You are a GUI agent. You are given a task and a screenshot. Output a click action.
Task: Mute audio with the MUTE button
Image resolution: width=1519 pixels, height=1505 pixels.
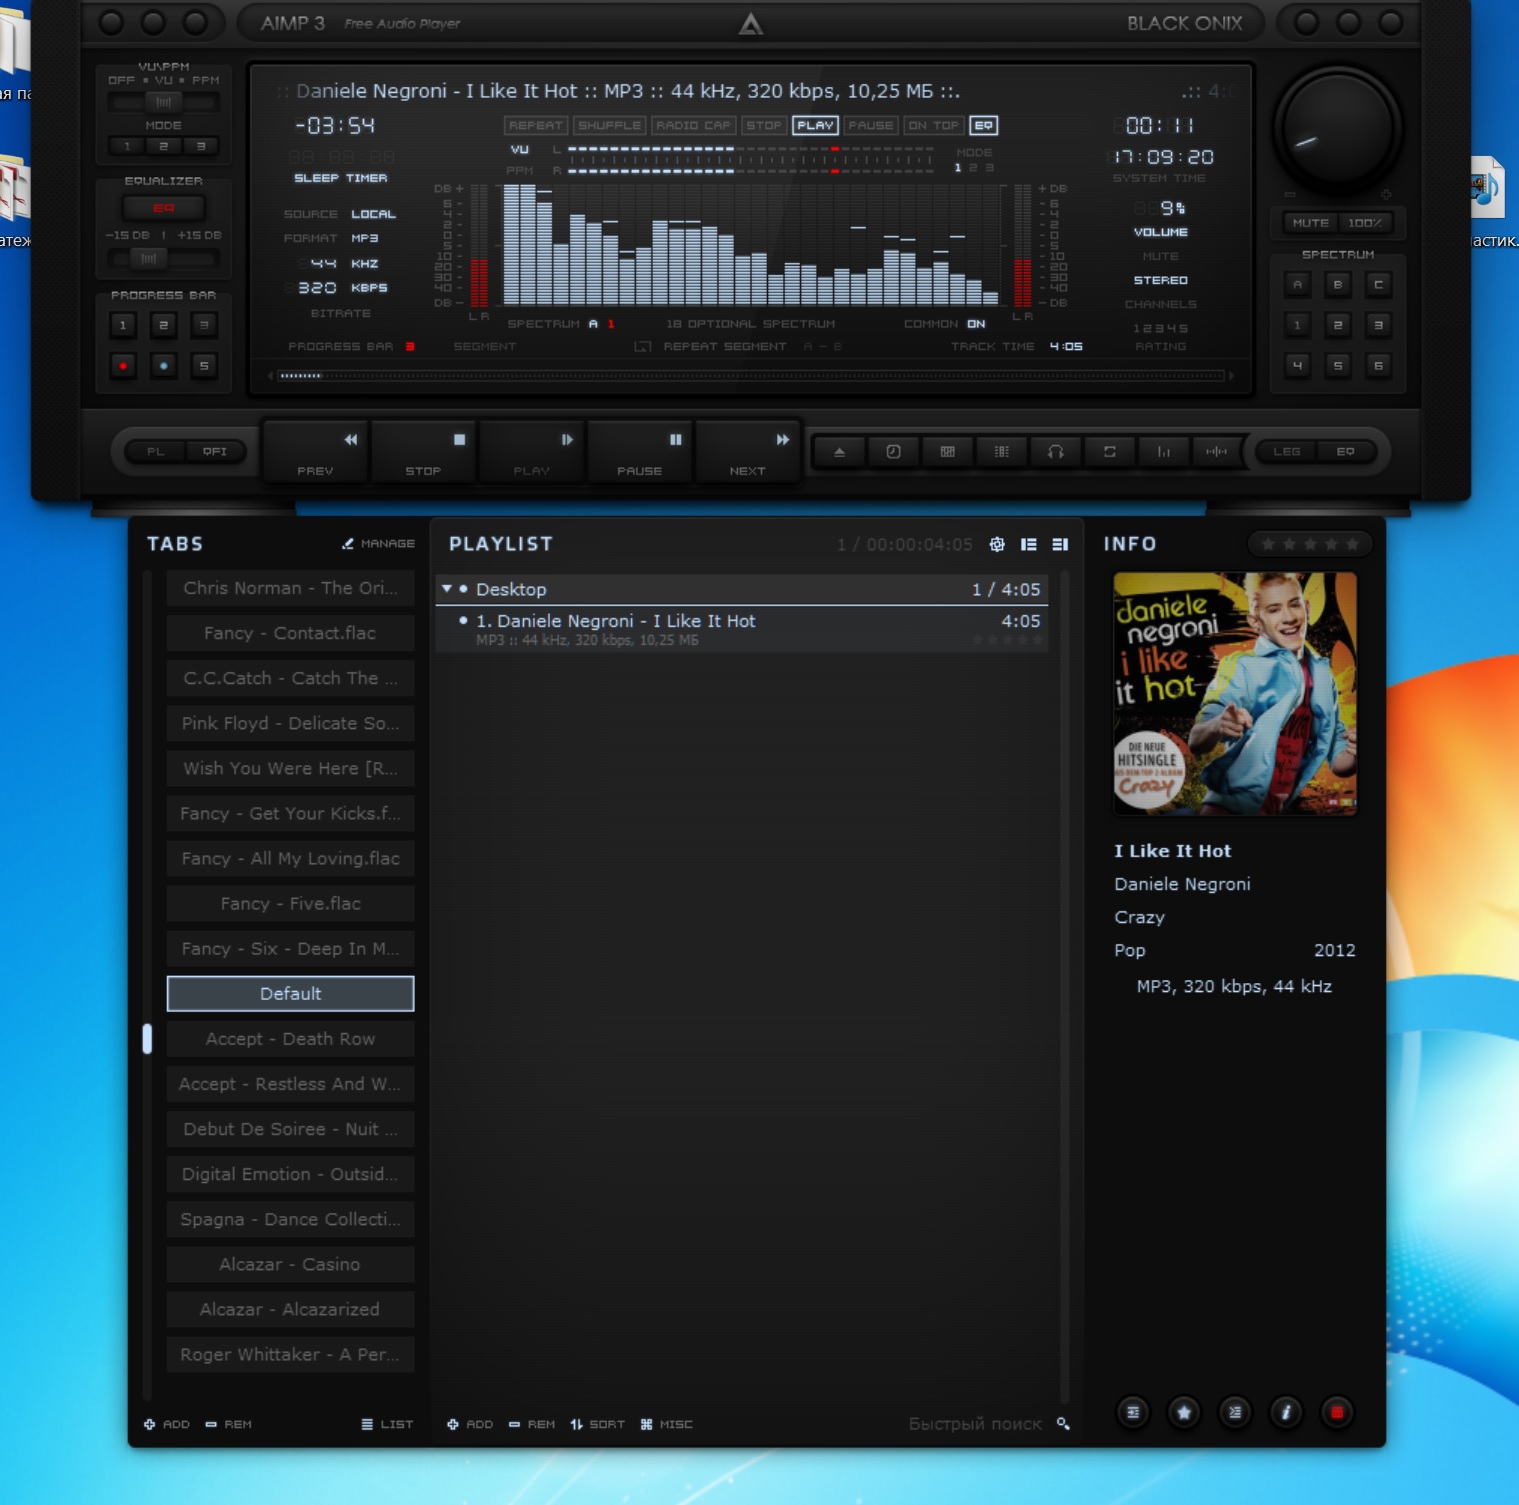1310,223
